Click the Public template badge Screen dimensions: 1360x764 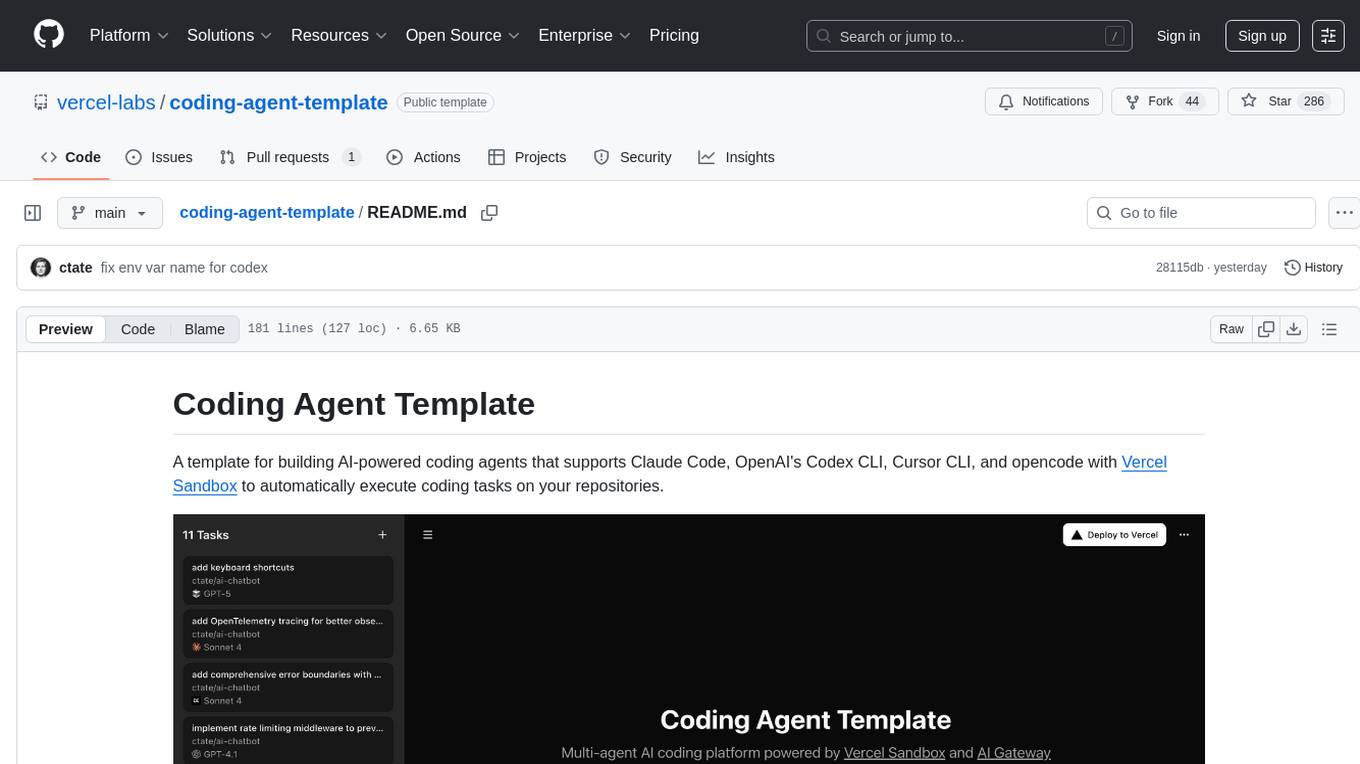(445, 102)
